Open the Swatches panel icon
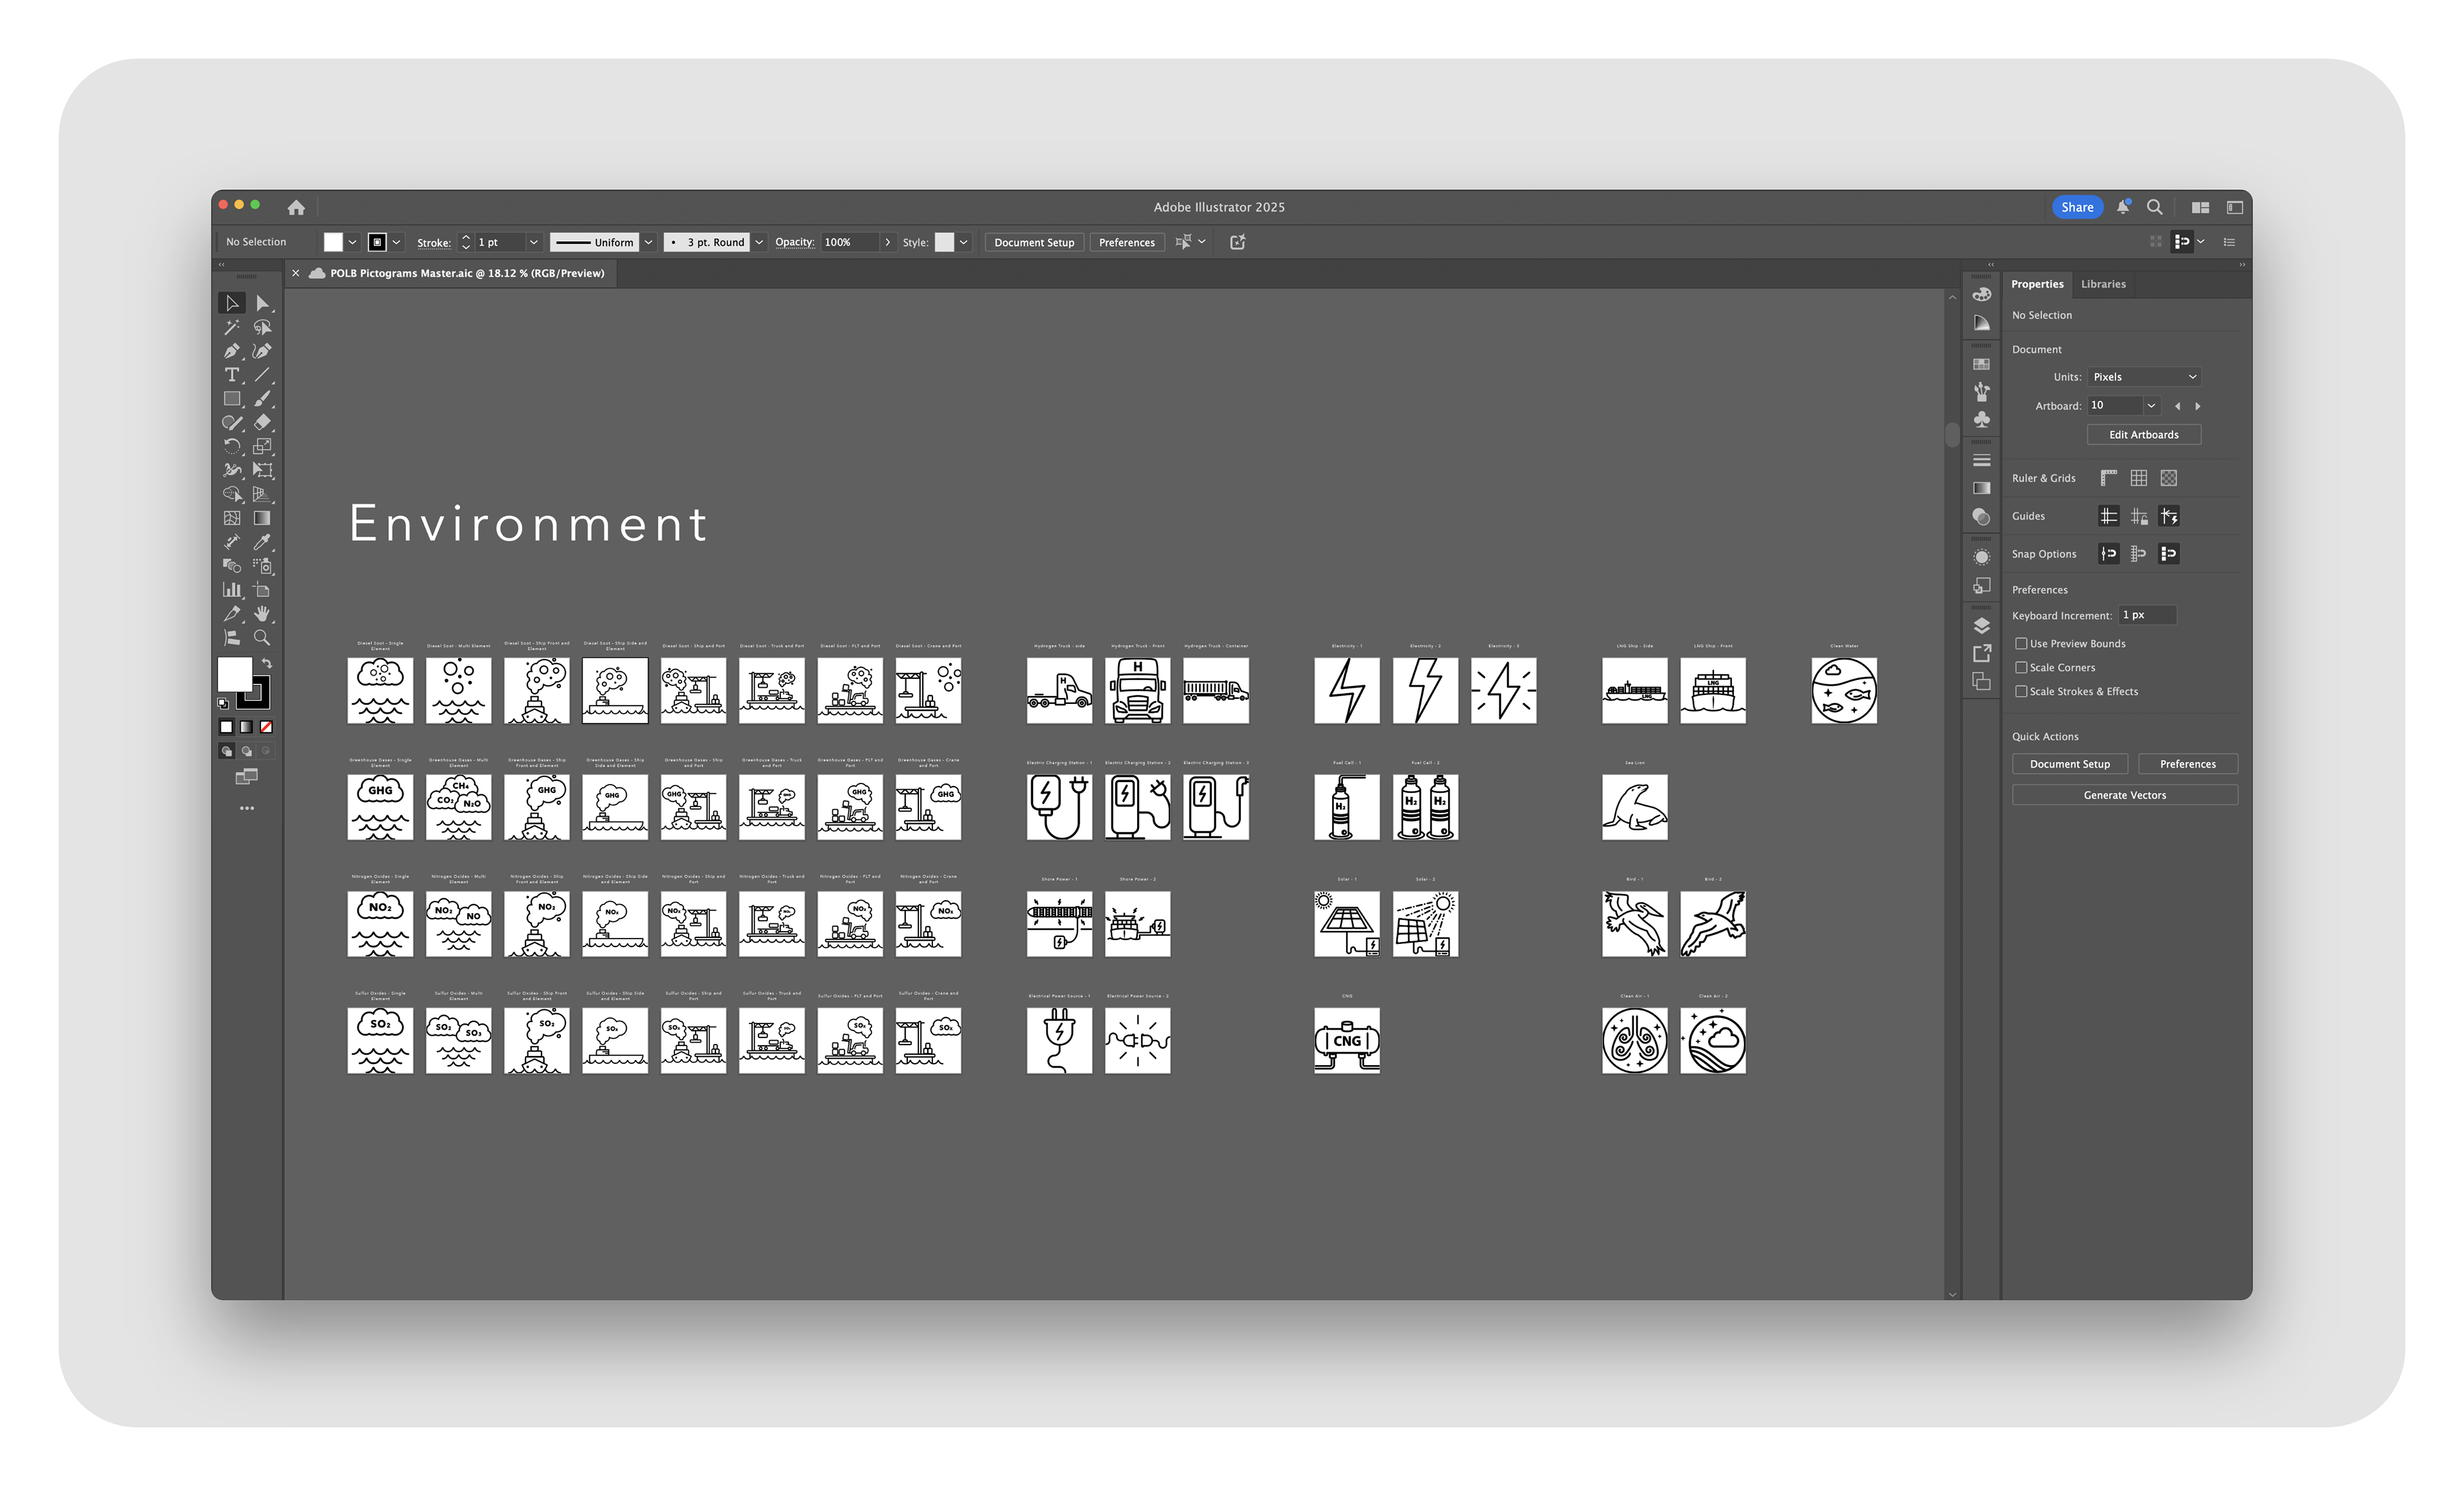 click(1981, 364)
